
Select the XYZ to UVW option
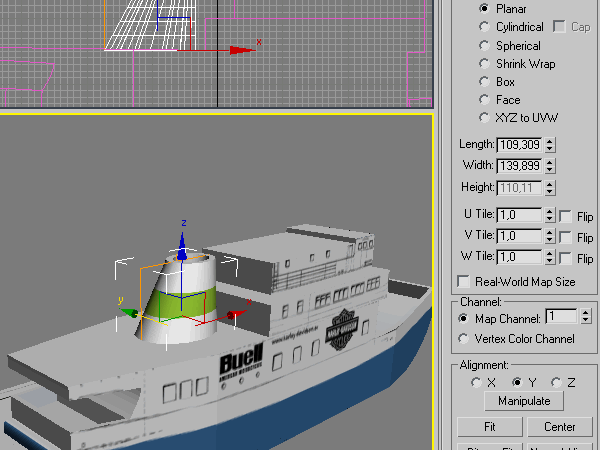click(484, 117)
